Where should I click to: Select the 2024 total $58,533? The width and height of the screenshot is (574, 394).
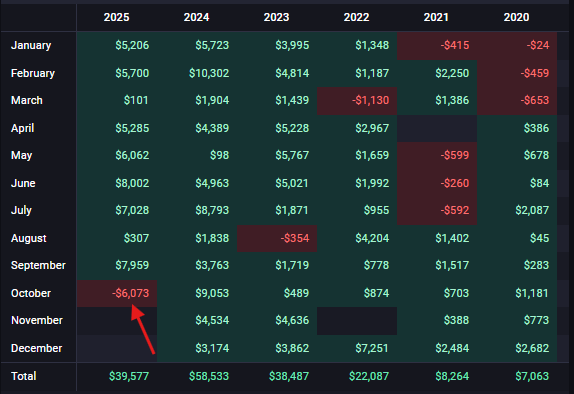[209, 376]
